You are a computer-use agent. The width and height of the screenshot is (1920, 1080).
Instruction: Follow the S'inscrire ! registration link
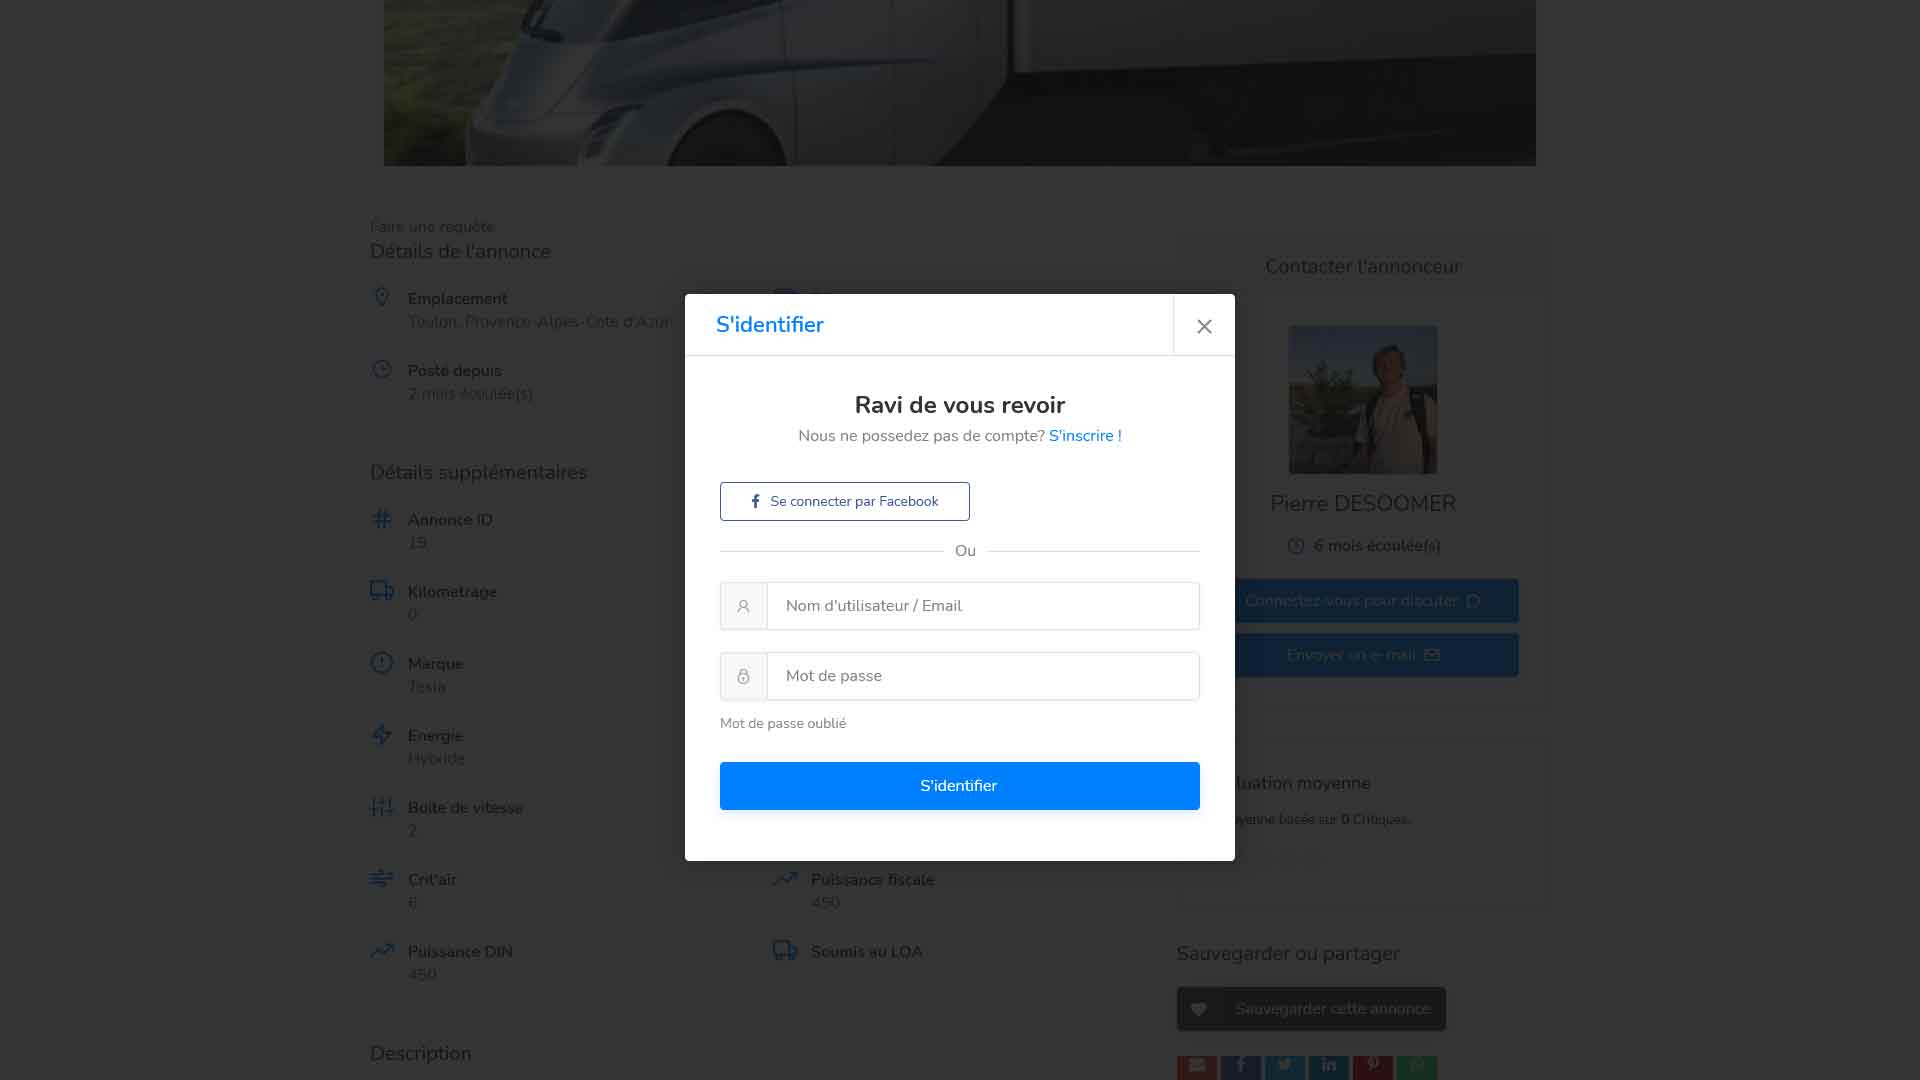click(x=1085, y=436)
